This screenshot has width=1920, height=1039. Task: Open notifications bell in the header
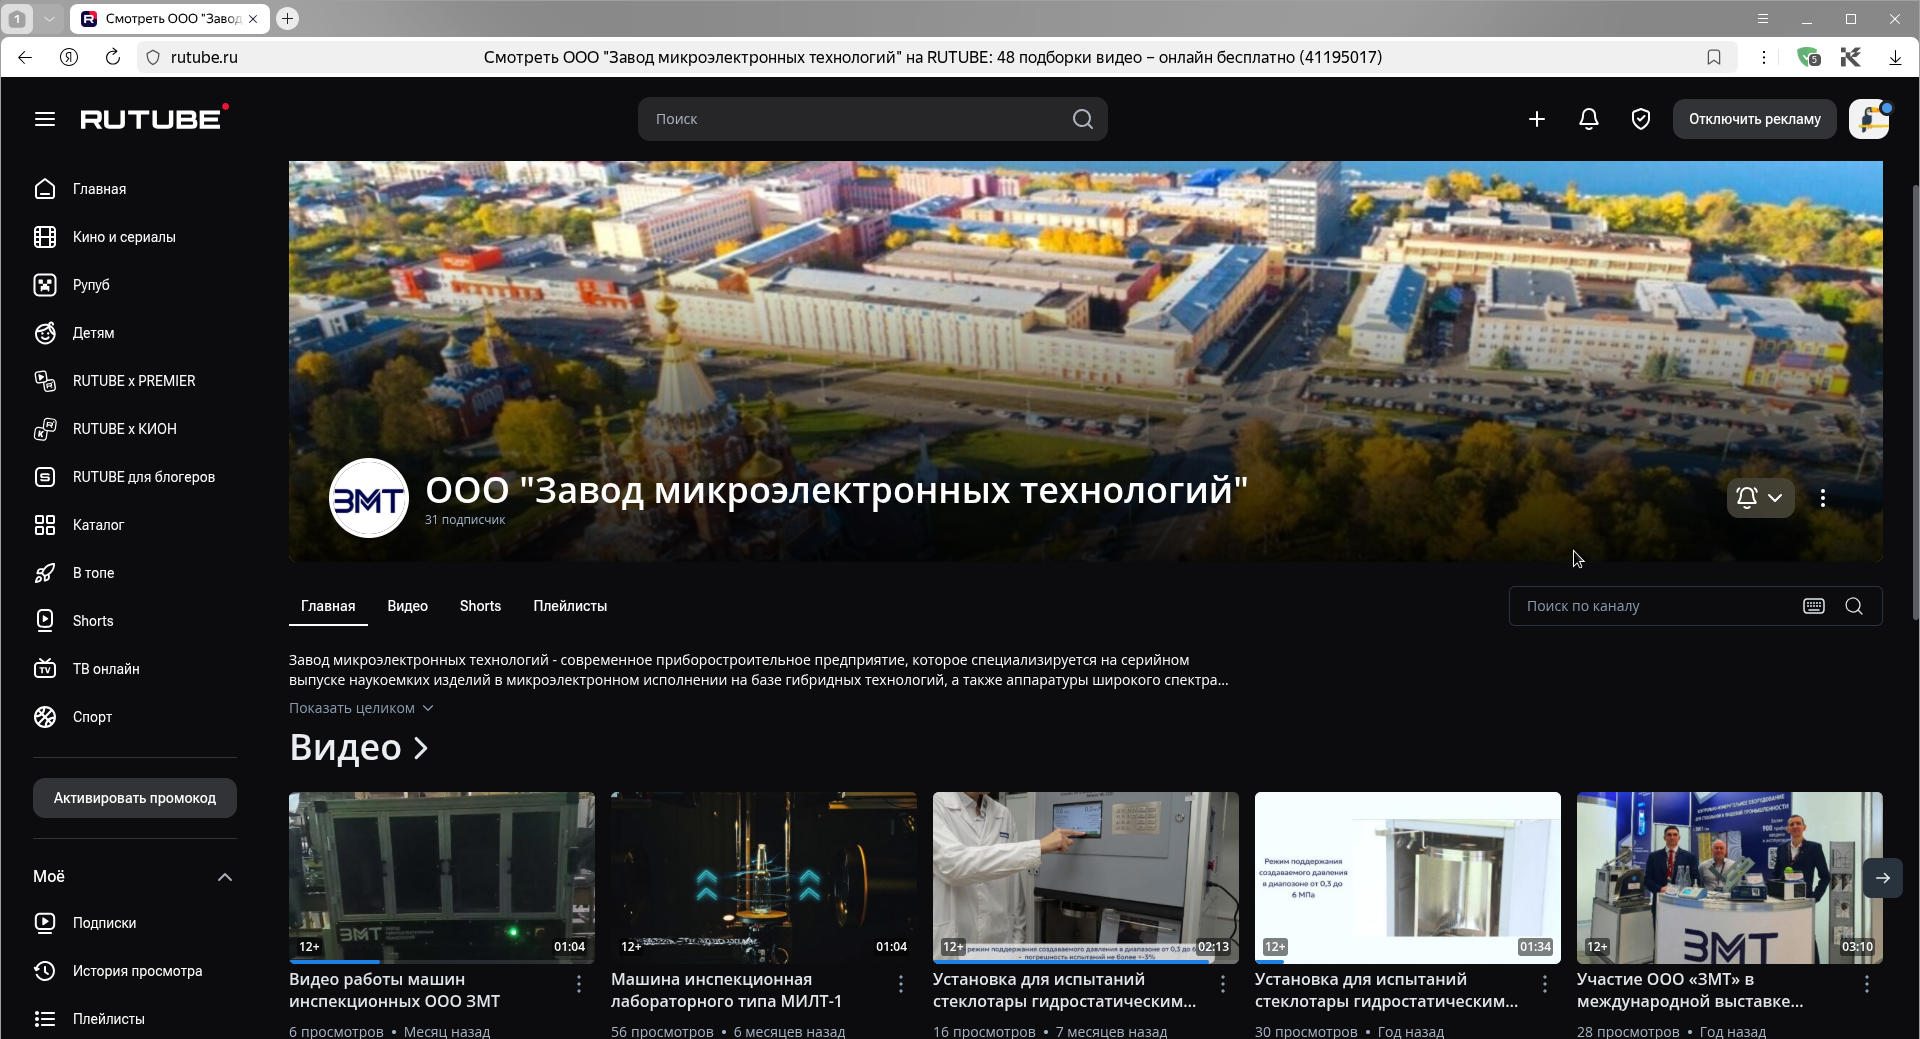1589,119
